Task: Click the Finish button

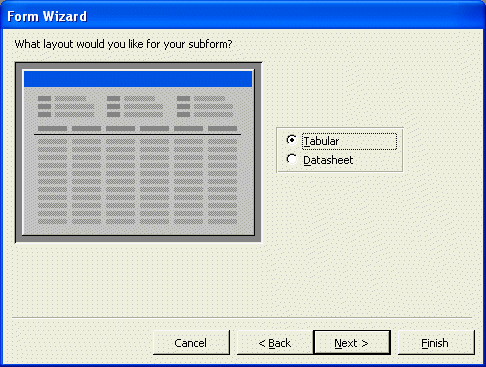Action: point(436,343)
